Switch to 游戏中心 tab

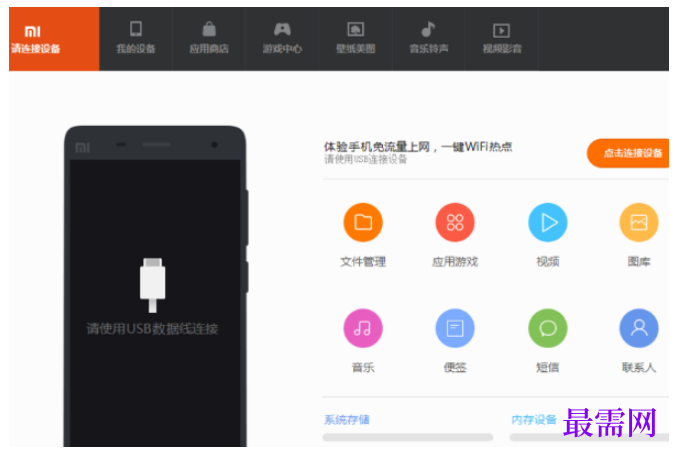[282, 39]
